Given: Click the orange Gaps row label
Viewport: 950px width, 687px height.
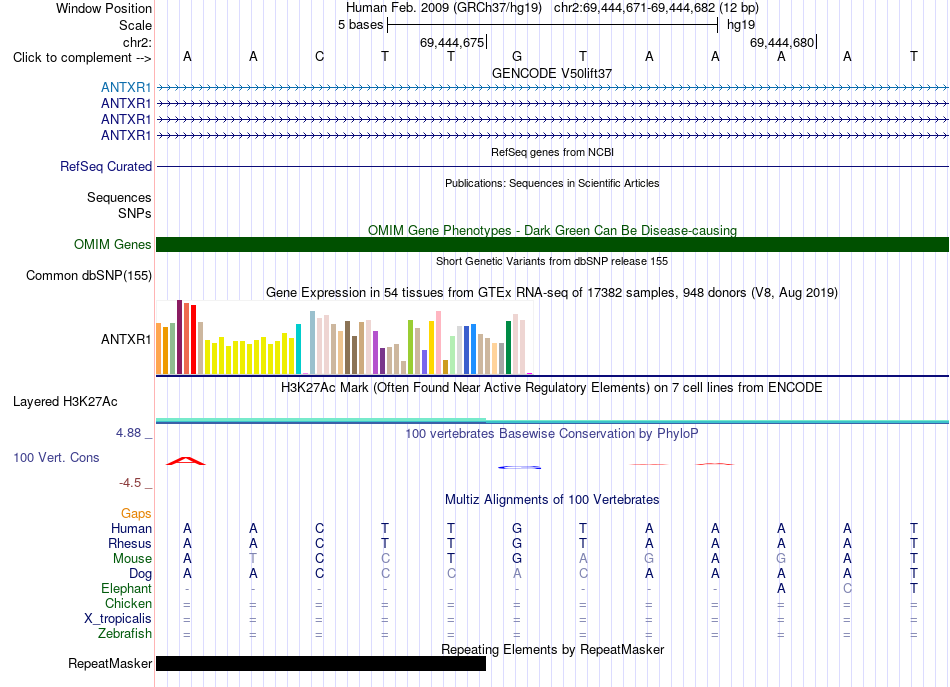Looking at the screenshot, I should pyautogui.click(x=136, y=514).
